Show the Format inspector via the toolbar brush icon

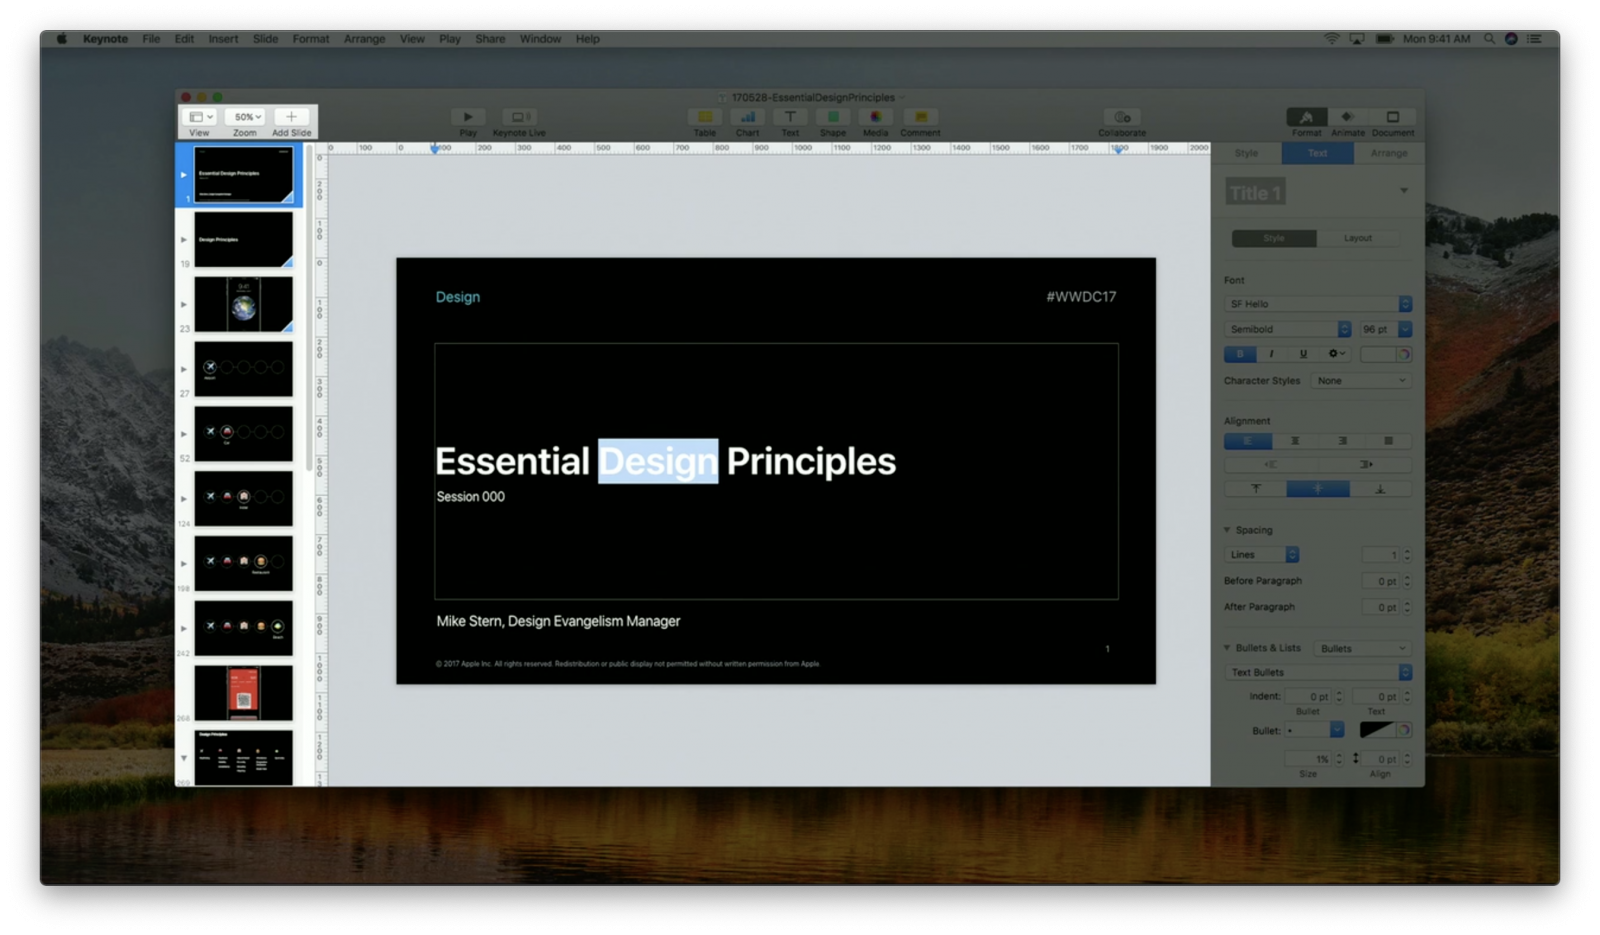[x=1306, y=117]
